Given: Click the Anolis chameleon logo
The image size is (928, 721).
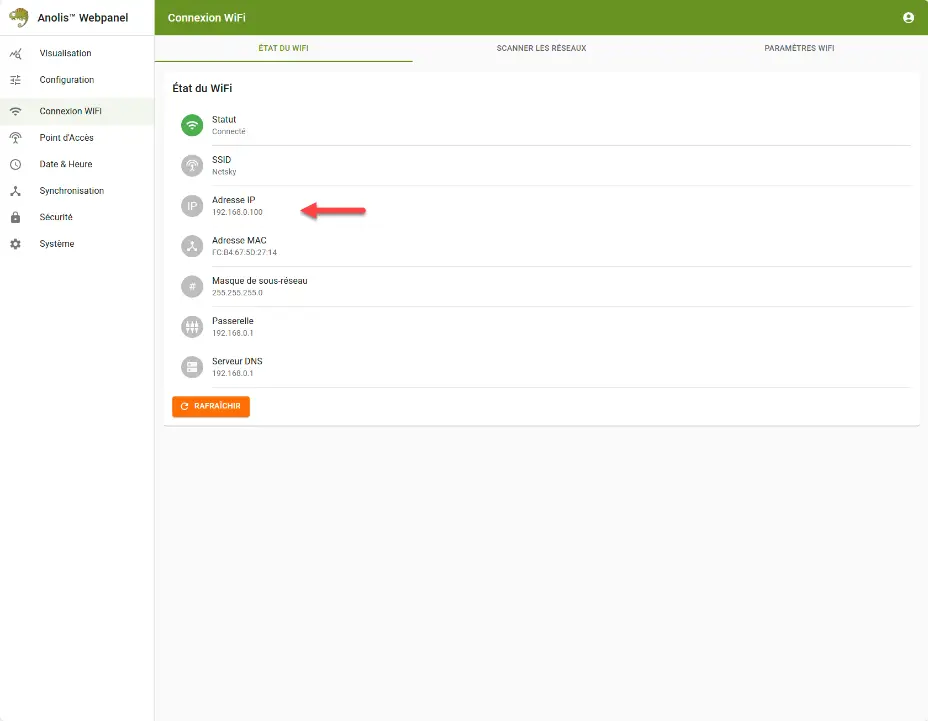Looking at the screenshot, I should [x=19, y=17].
